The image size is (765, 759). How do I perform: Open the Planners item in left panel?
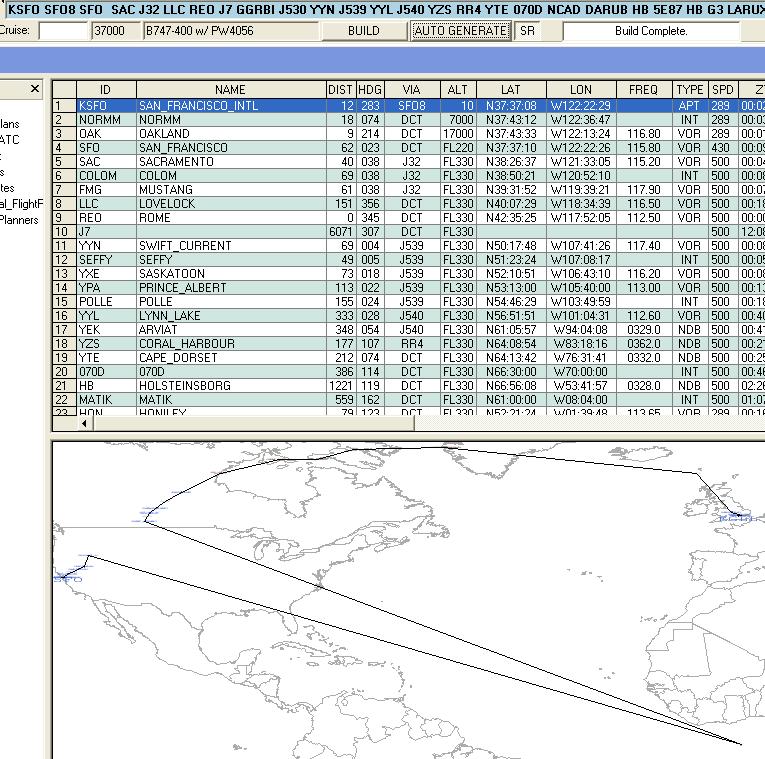[19, 220]
